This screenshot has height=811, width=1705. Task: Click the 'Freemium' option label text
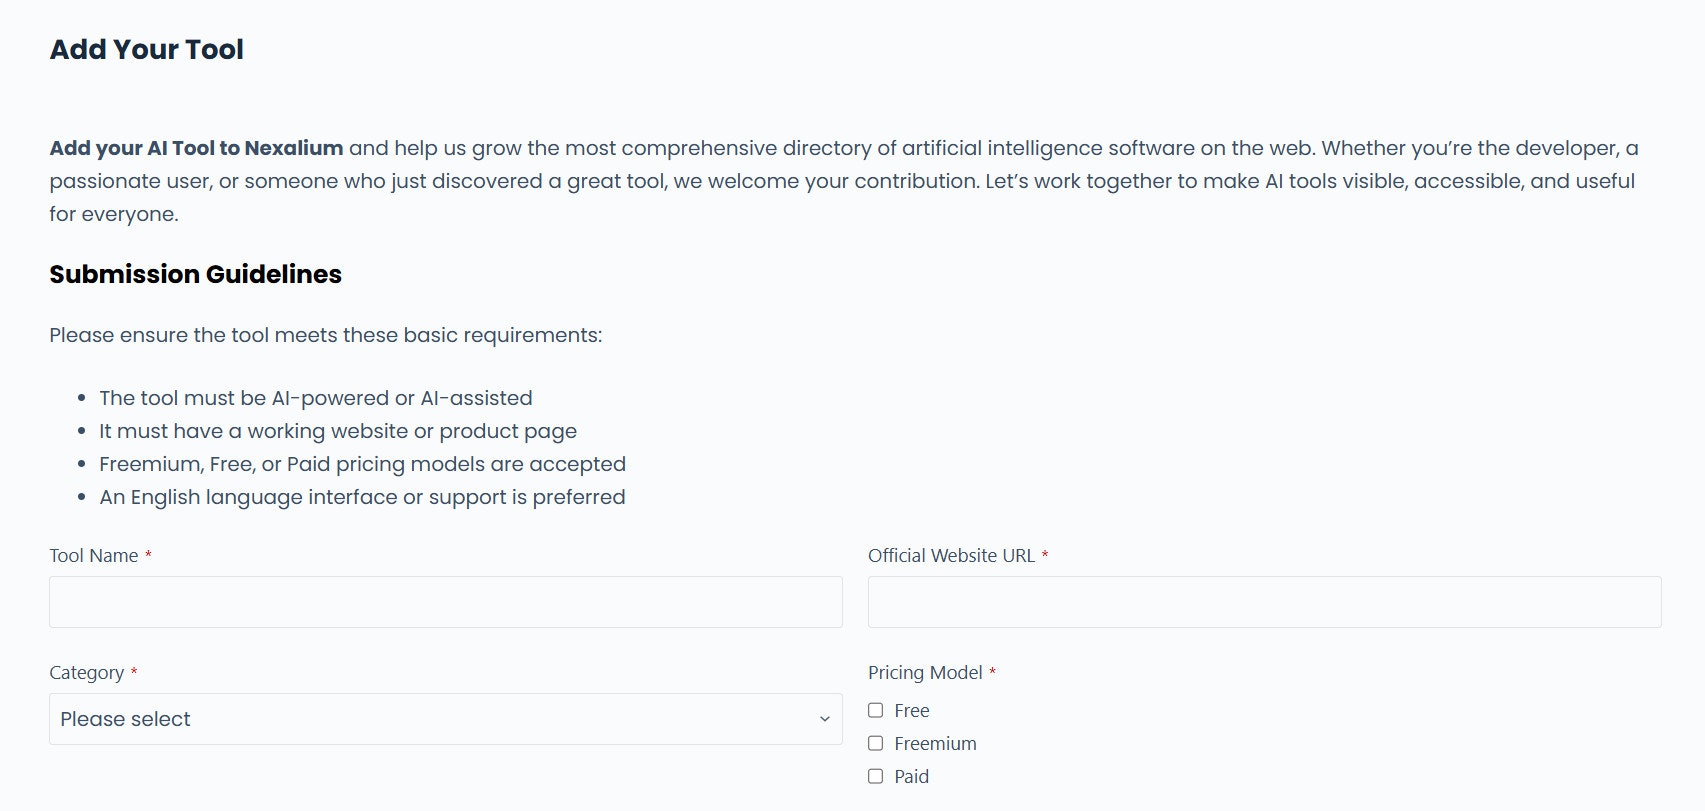[935, 743]
